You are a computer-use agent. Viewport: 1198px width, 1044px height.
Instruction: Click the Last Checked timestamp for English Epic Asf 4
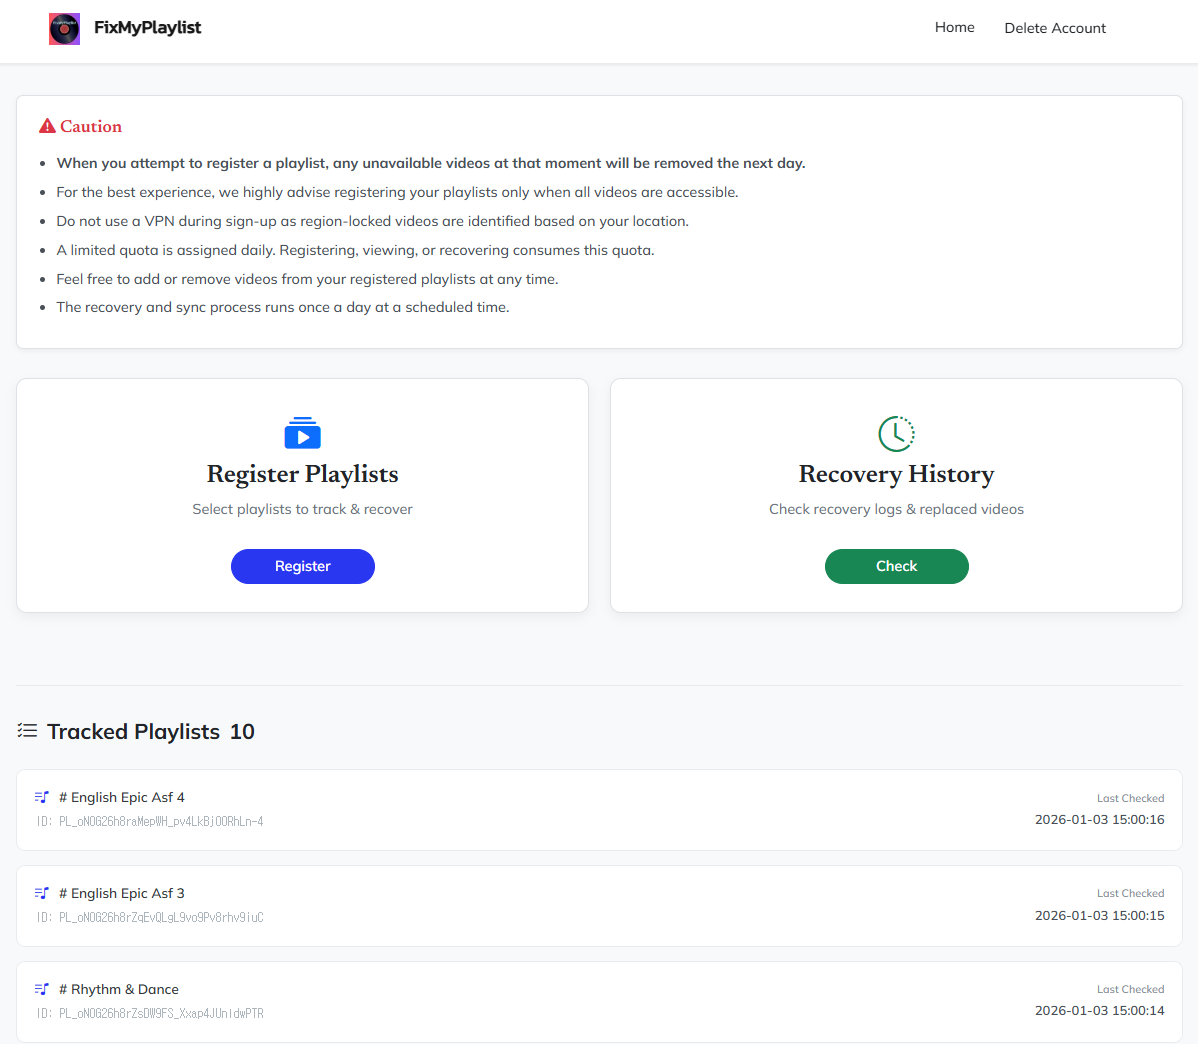[1099, 818]
